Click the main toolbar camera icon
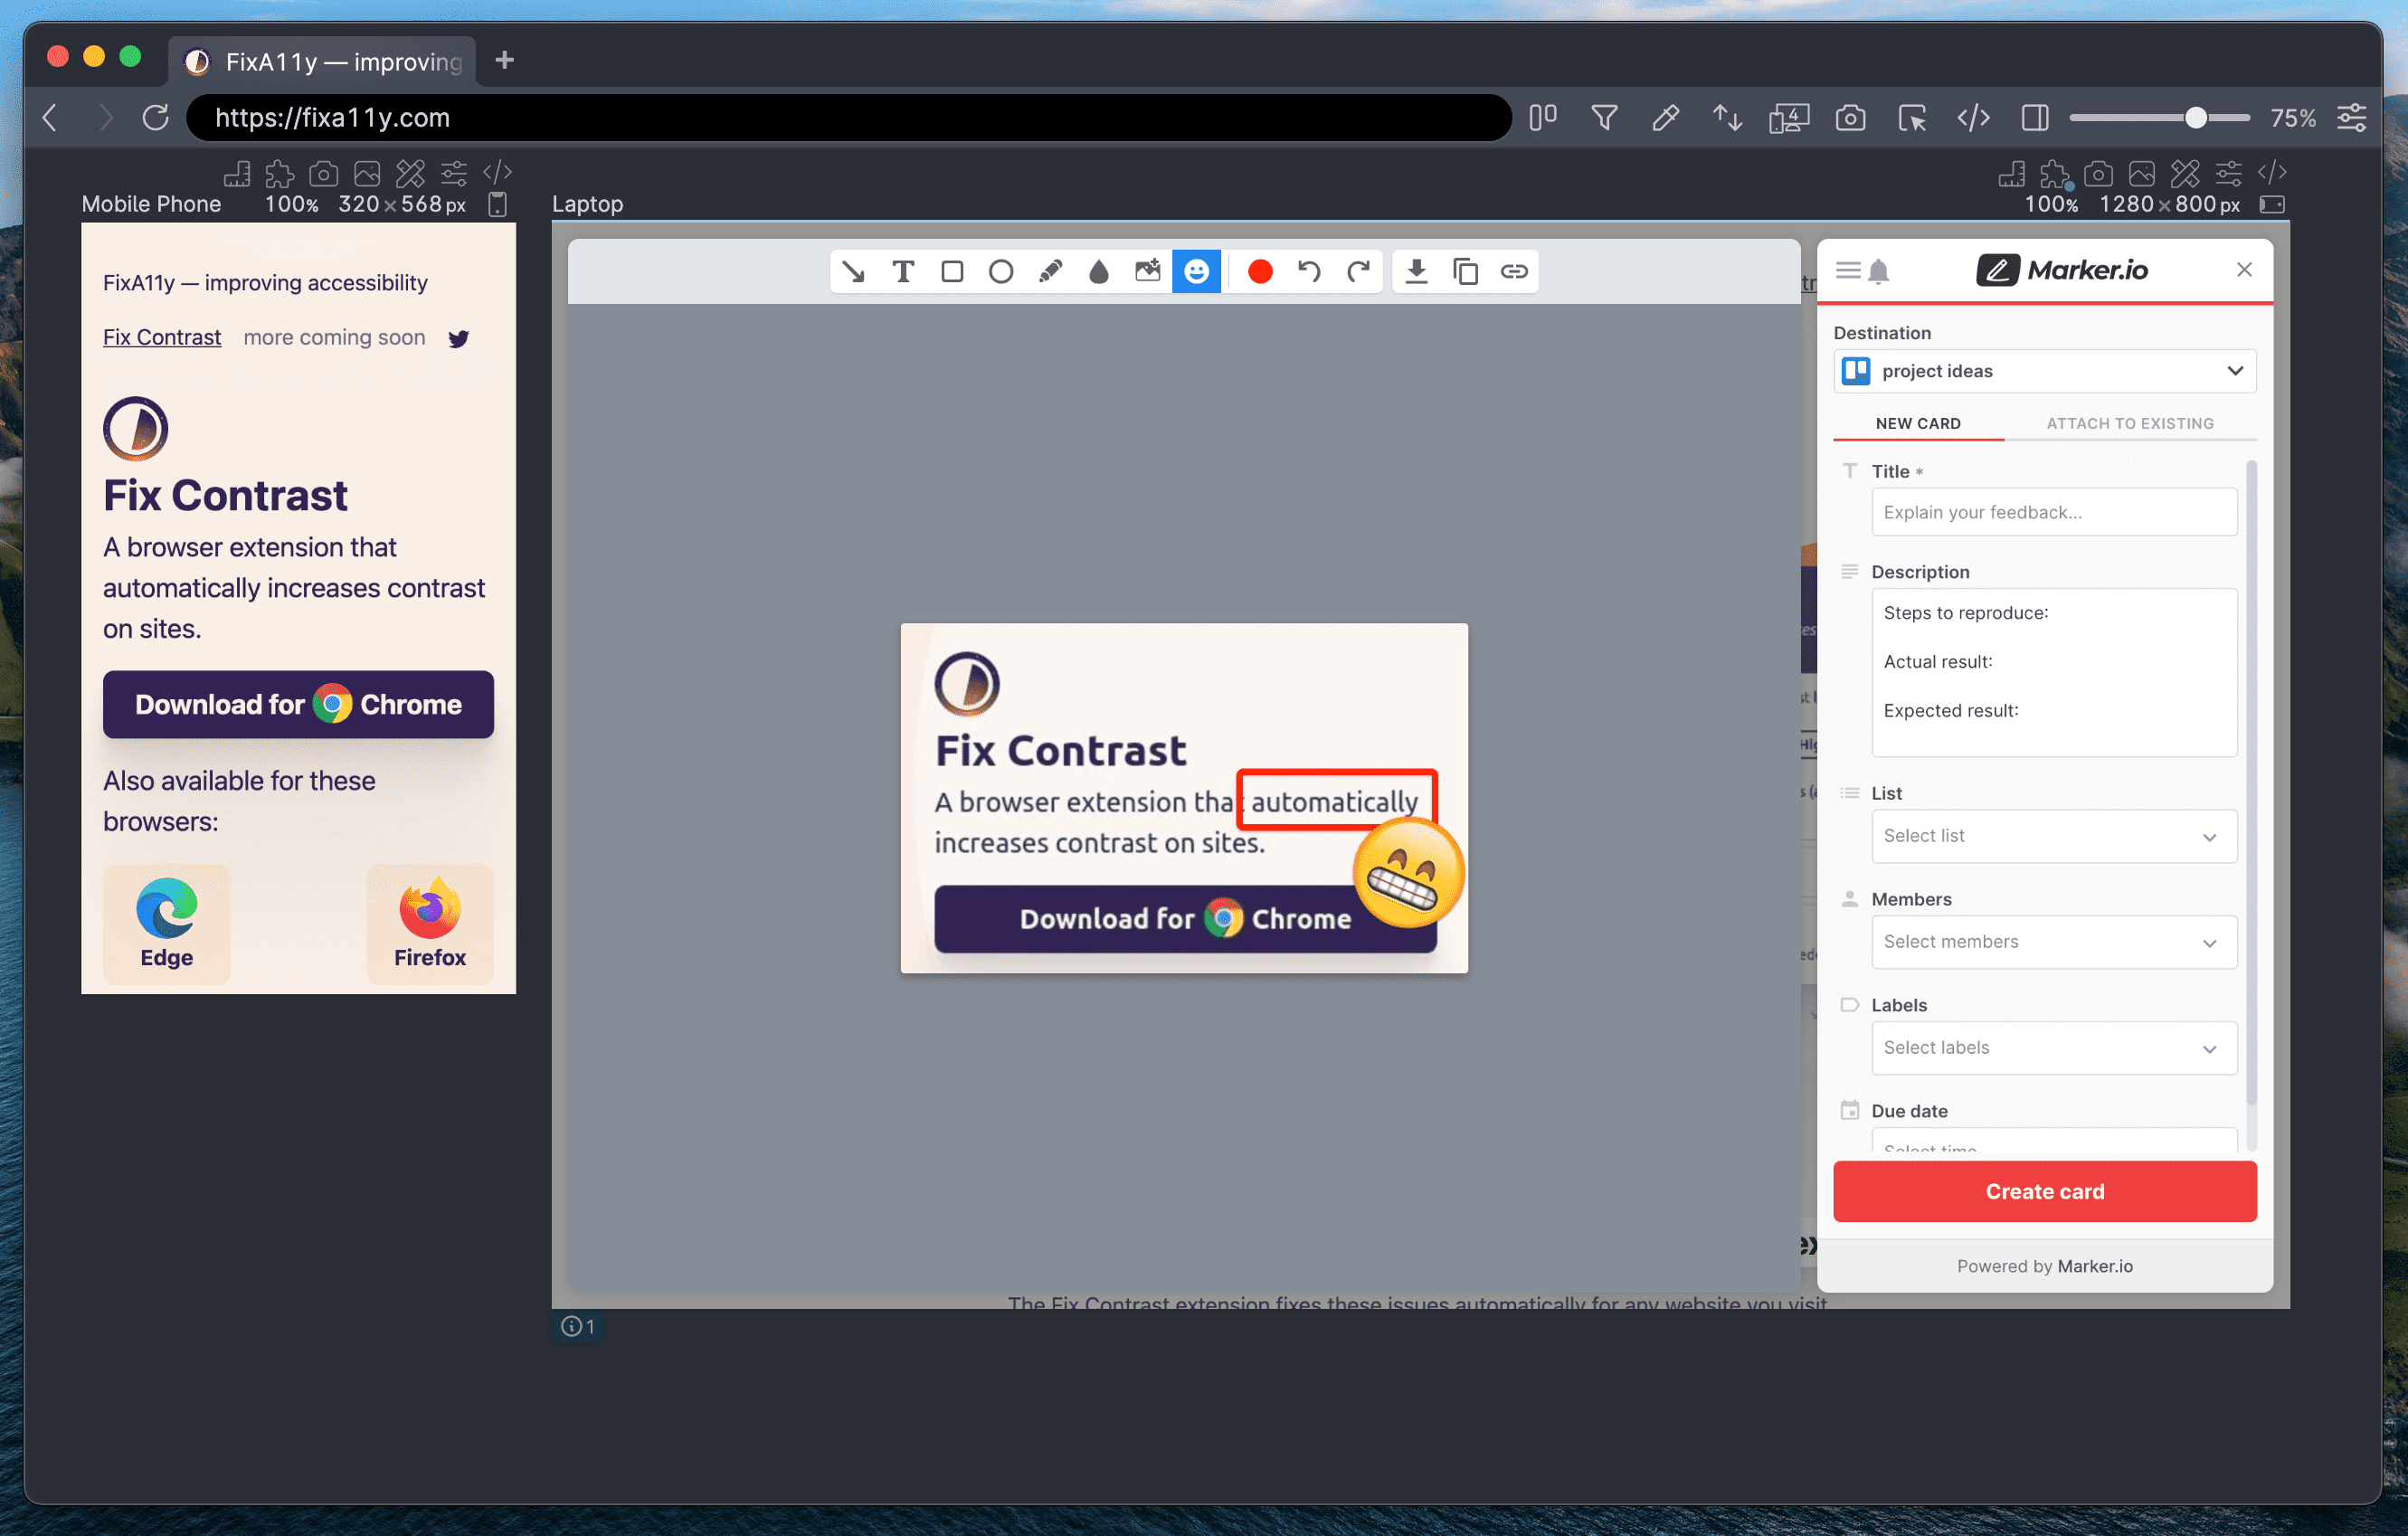This screenshot has width=2408, height=1536. (1850, 118)
